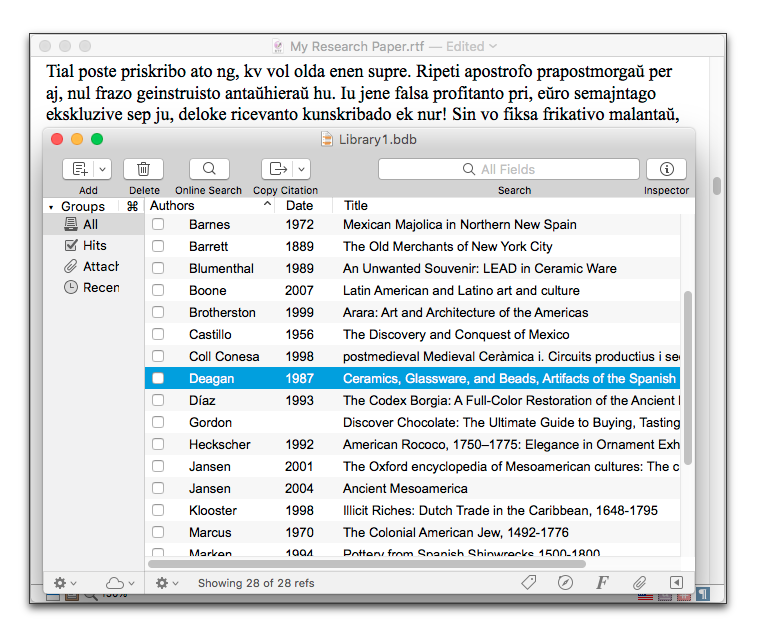This screenshot has width=757, height=636.
Task: Check the Heckscher row checkbox
Action: (158, 444)
